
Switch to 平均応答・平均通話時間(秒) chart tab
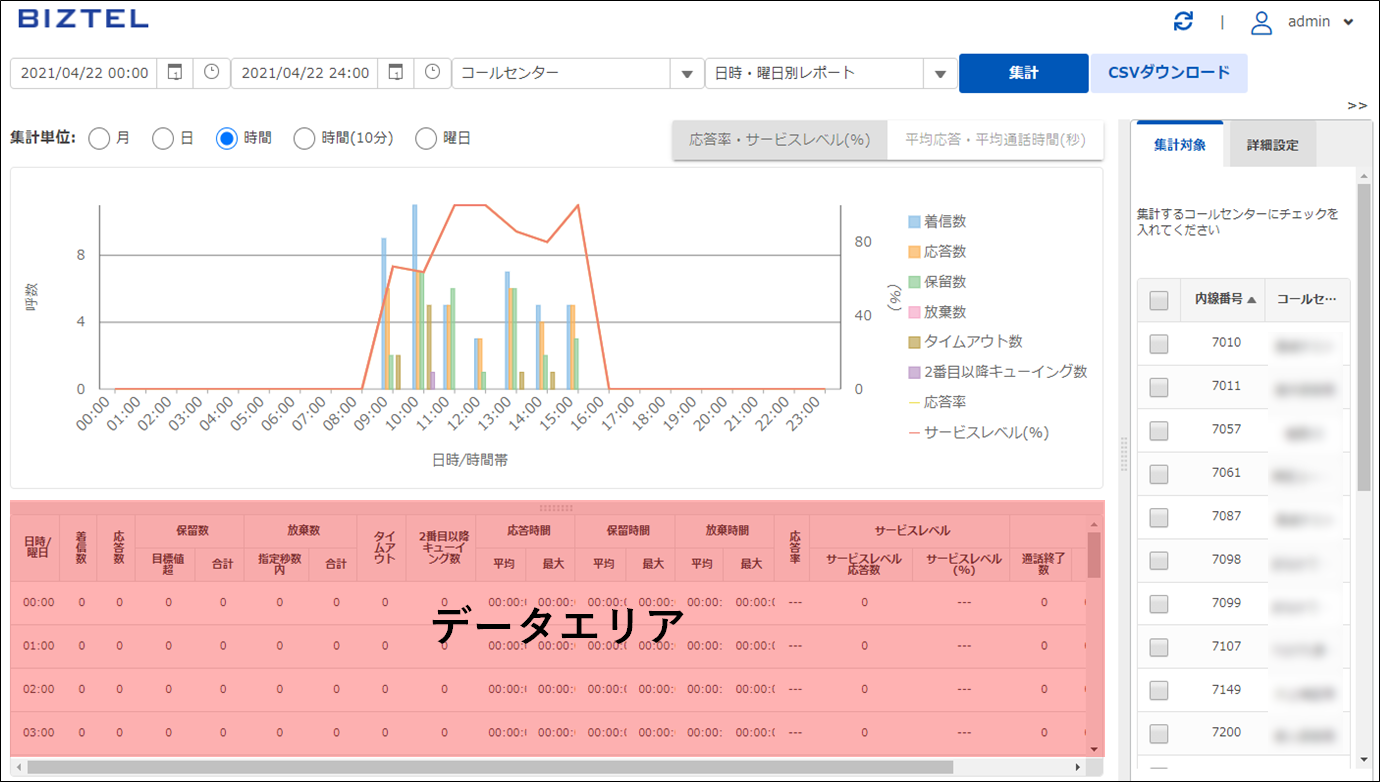pyautogui.click(x=995, y=140)
